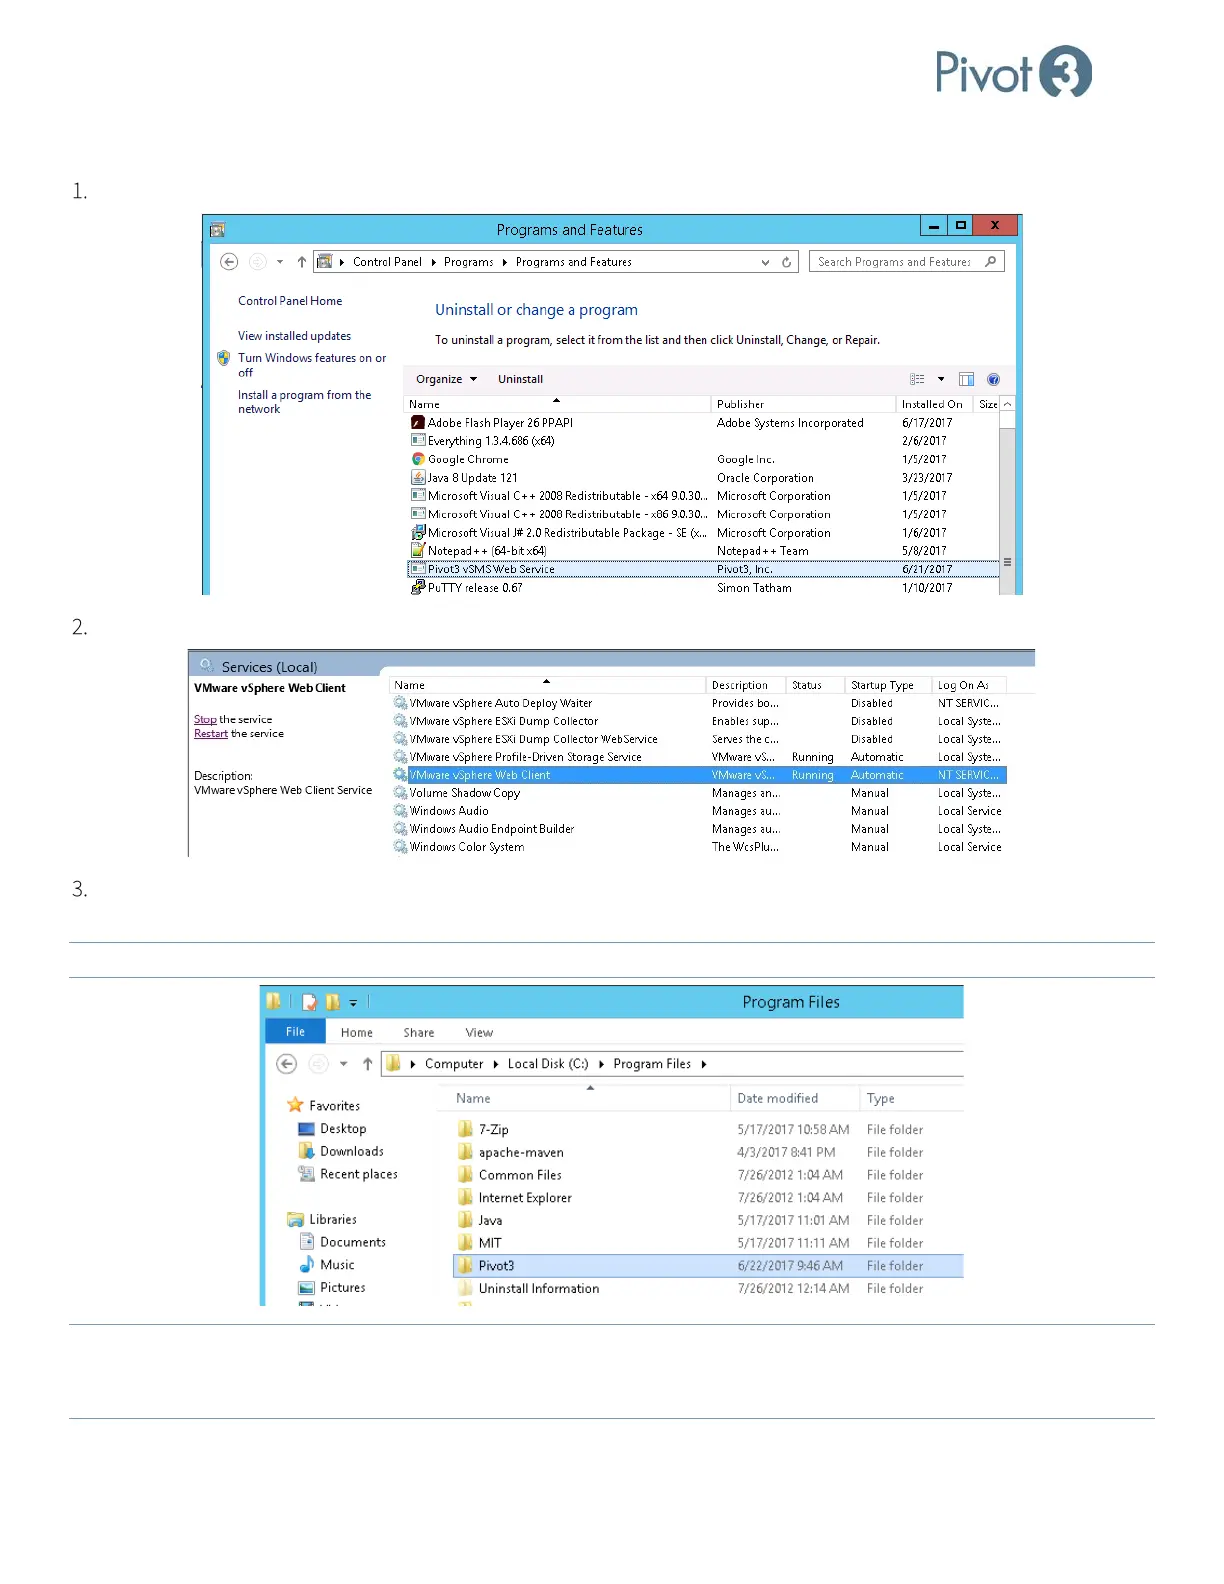Viewport: 1224px width, 1584px height.
Task: Click Adobe Flash Player 26 PPAPI icon
Action: [418, 423]
